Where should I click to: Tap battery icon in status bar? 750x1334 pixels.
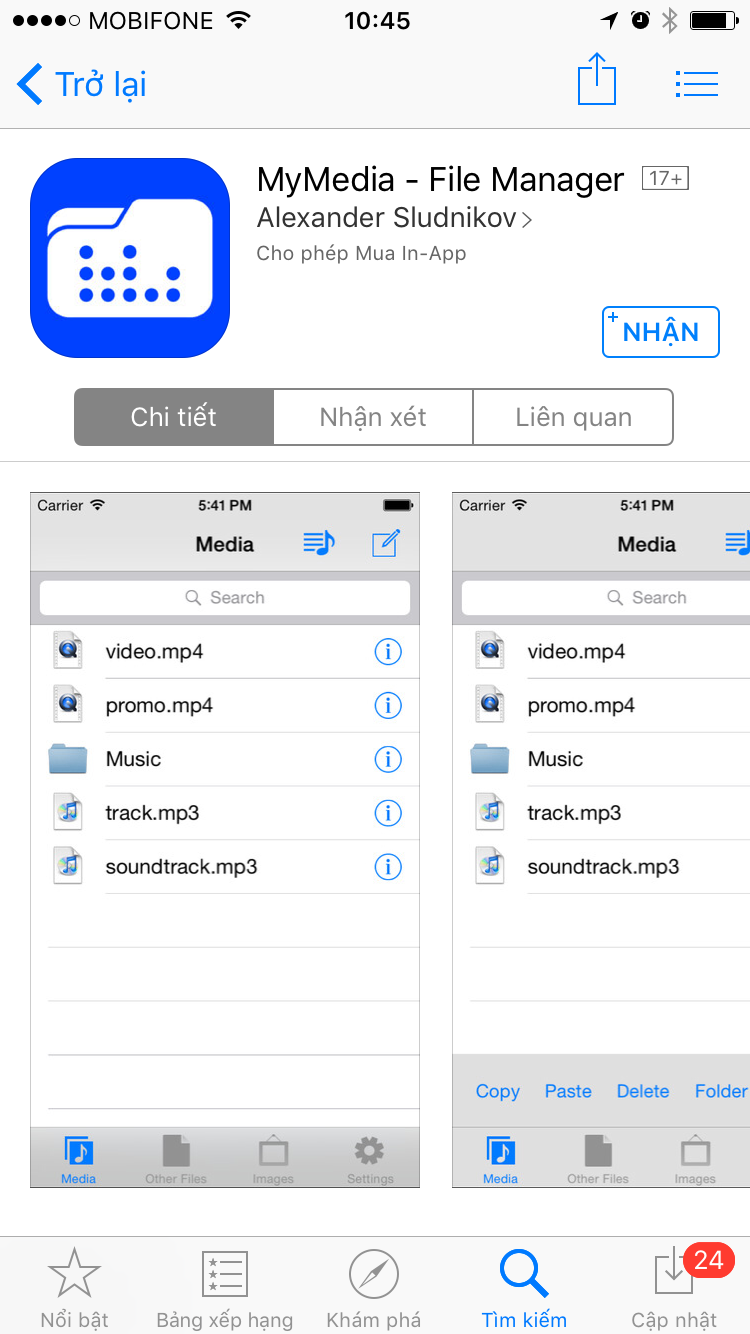coord(714,20)
